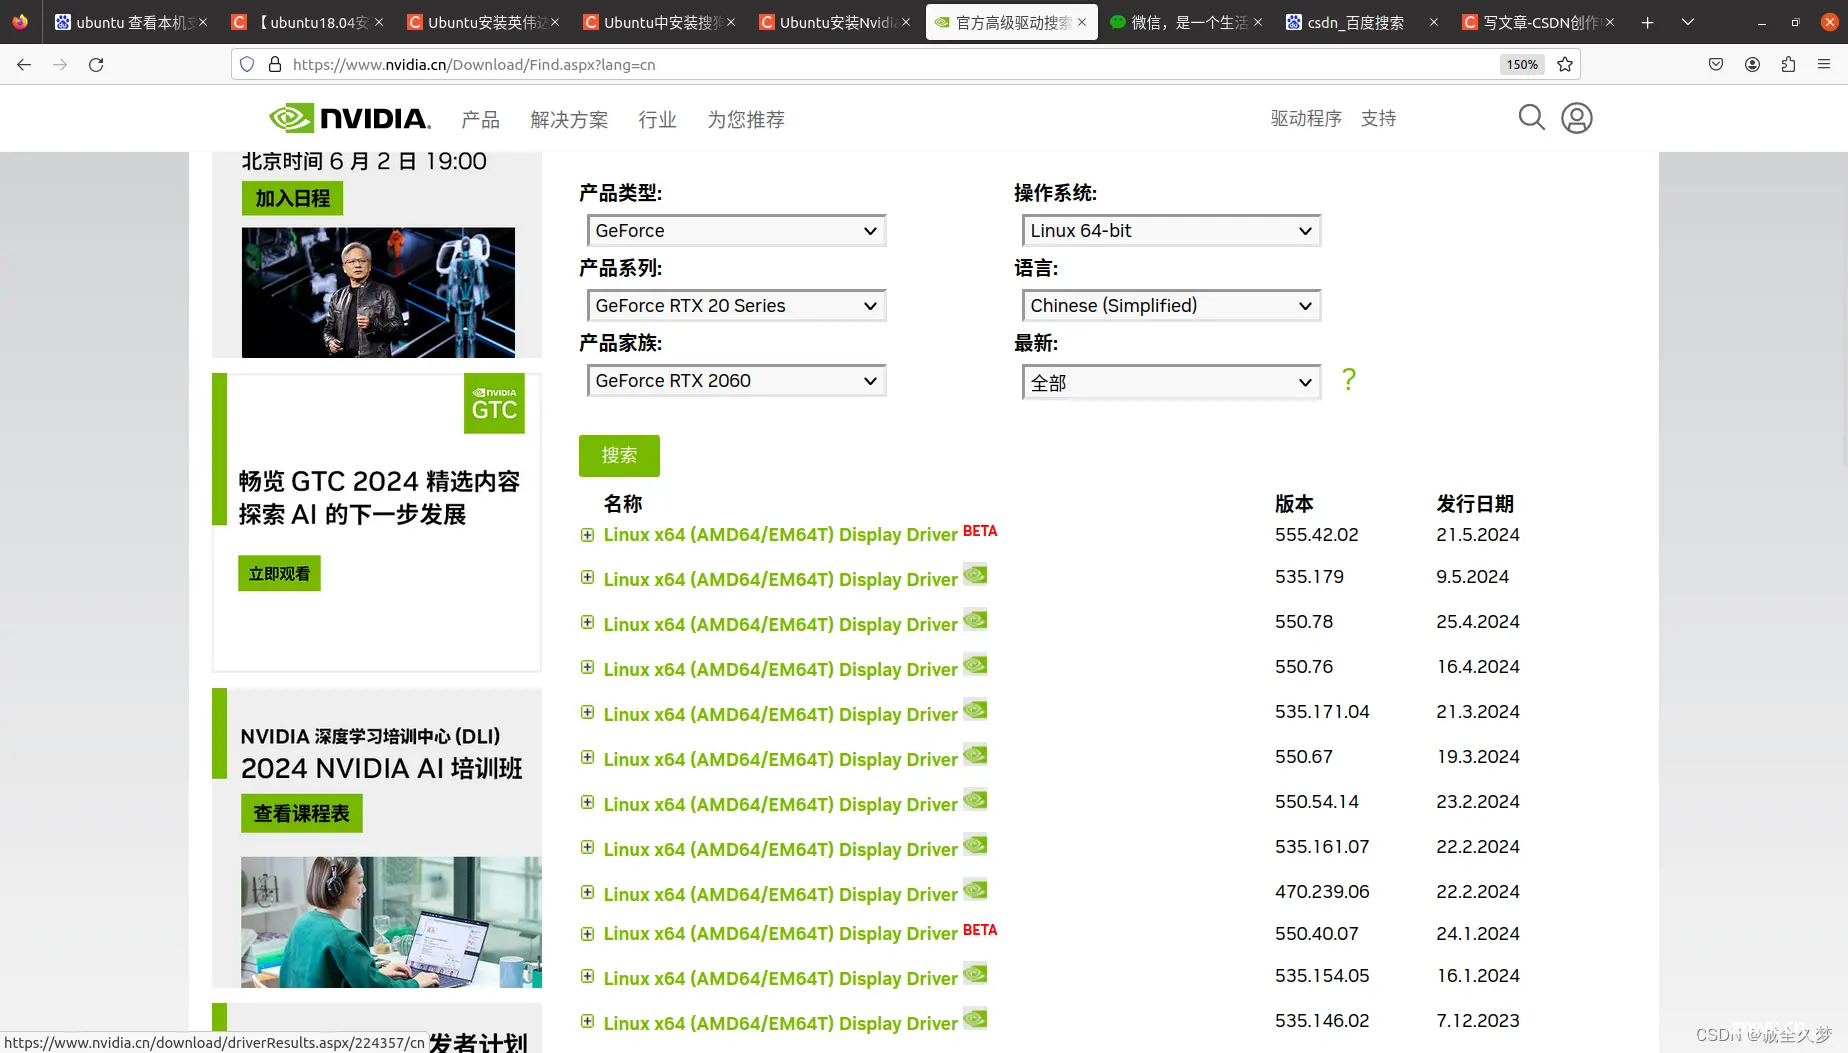This screenshot has height=1053, width=1848.
Task: Click the Firefox logo icon in the tab bar
Action: (20, 22)
